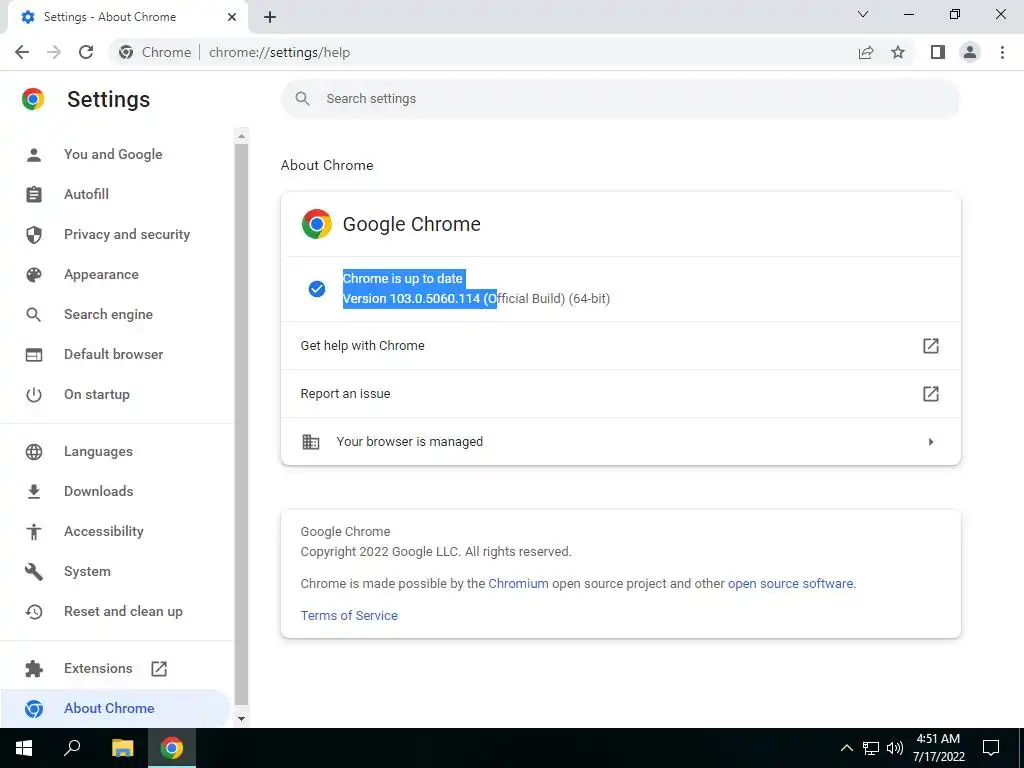Click external link icon for Report an issue
1024x768 pixels.
tap(931, 394)
